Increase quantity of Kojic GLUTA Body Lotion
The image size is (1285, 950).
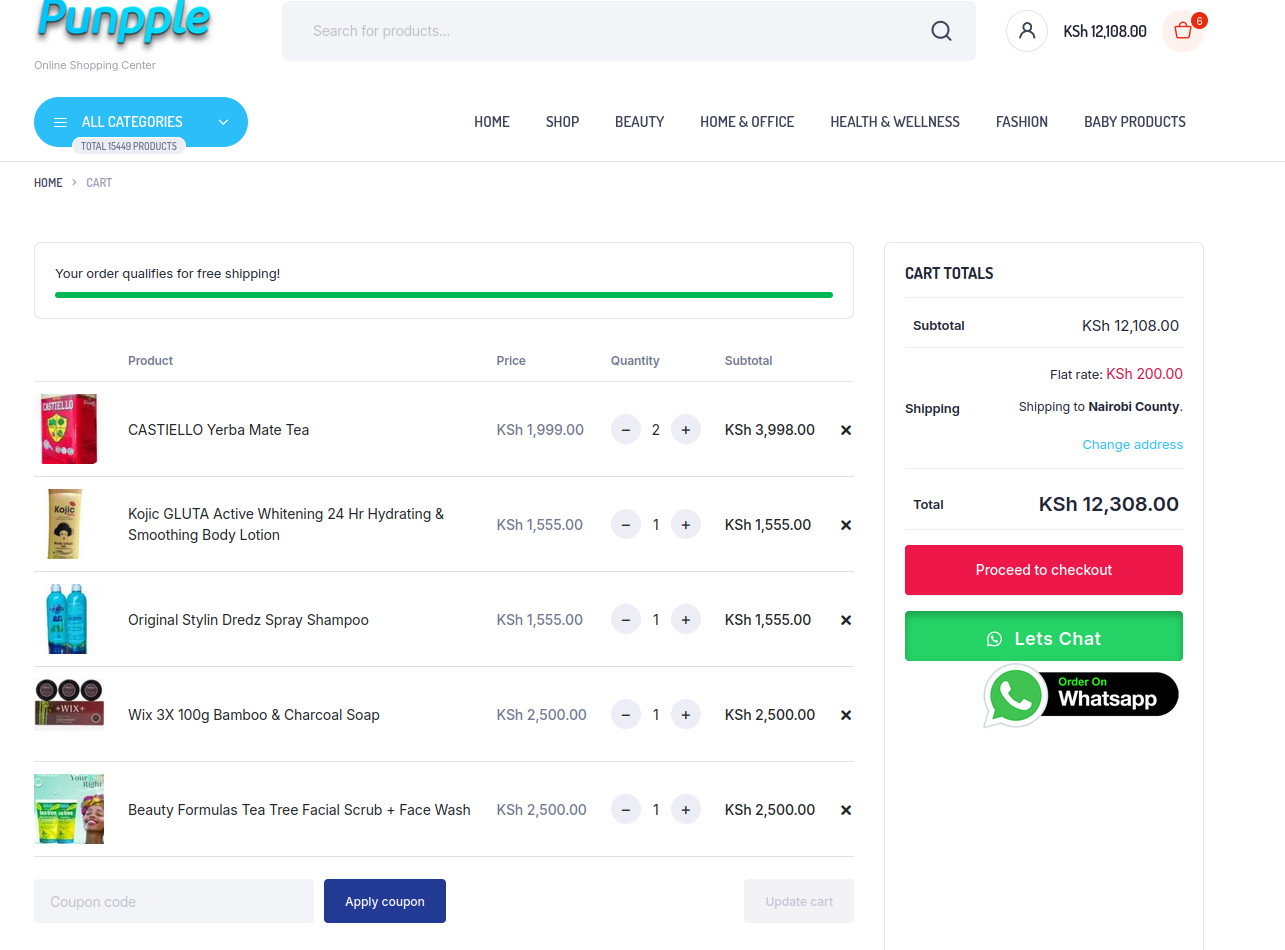[x=686, y=525]
